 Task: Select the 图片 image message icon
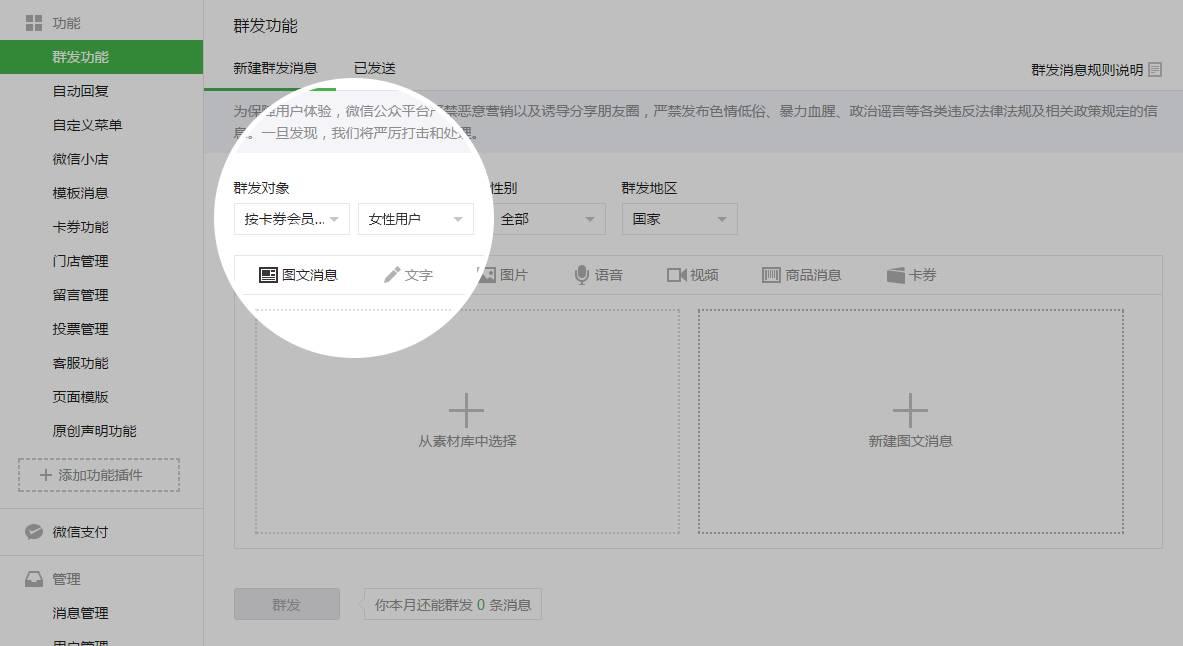pos(487,275)
